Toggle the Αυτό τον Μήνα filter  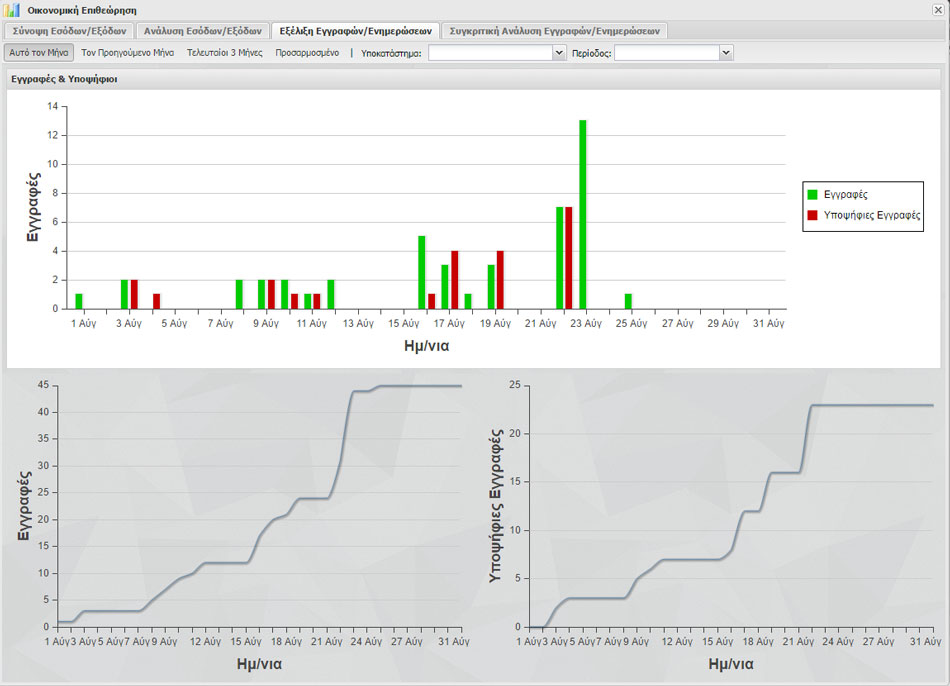[38, 52]
